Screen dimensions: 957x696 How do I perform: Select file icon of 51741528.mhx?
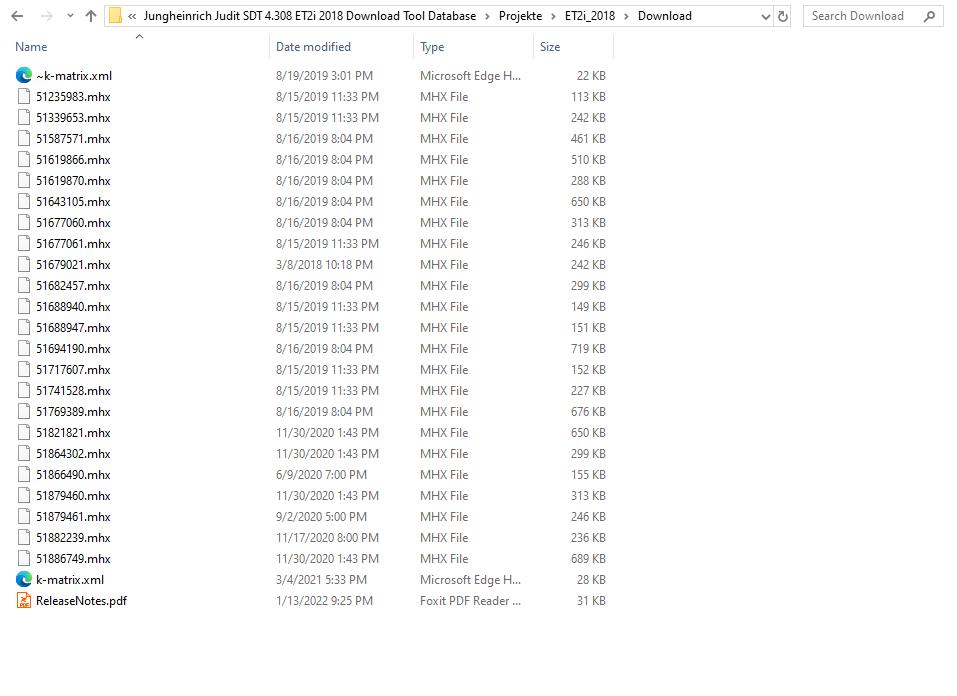(x=24, y=390)
